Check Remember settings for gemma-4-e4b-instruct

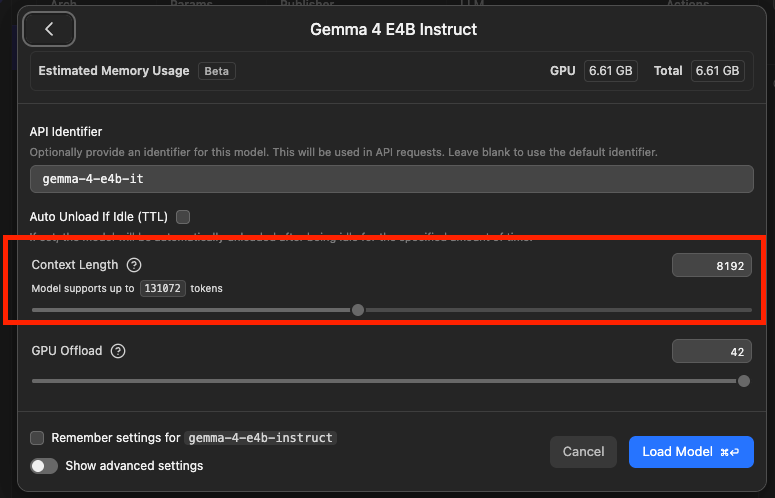(x=37, y=438)
